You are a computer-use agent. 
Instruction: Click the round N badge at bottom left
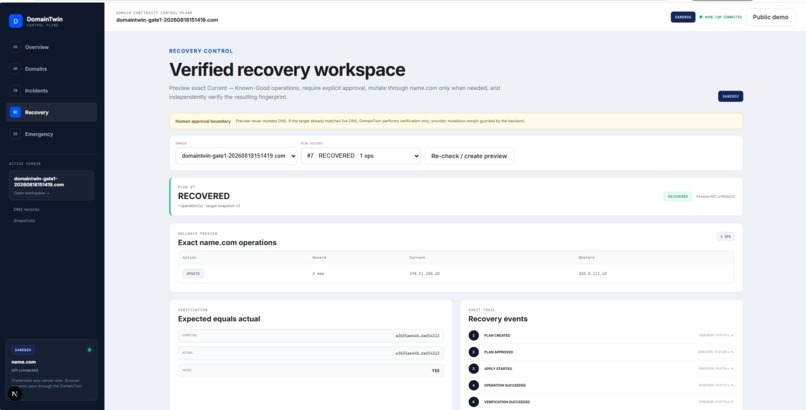14,394
